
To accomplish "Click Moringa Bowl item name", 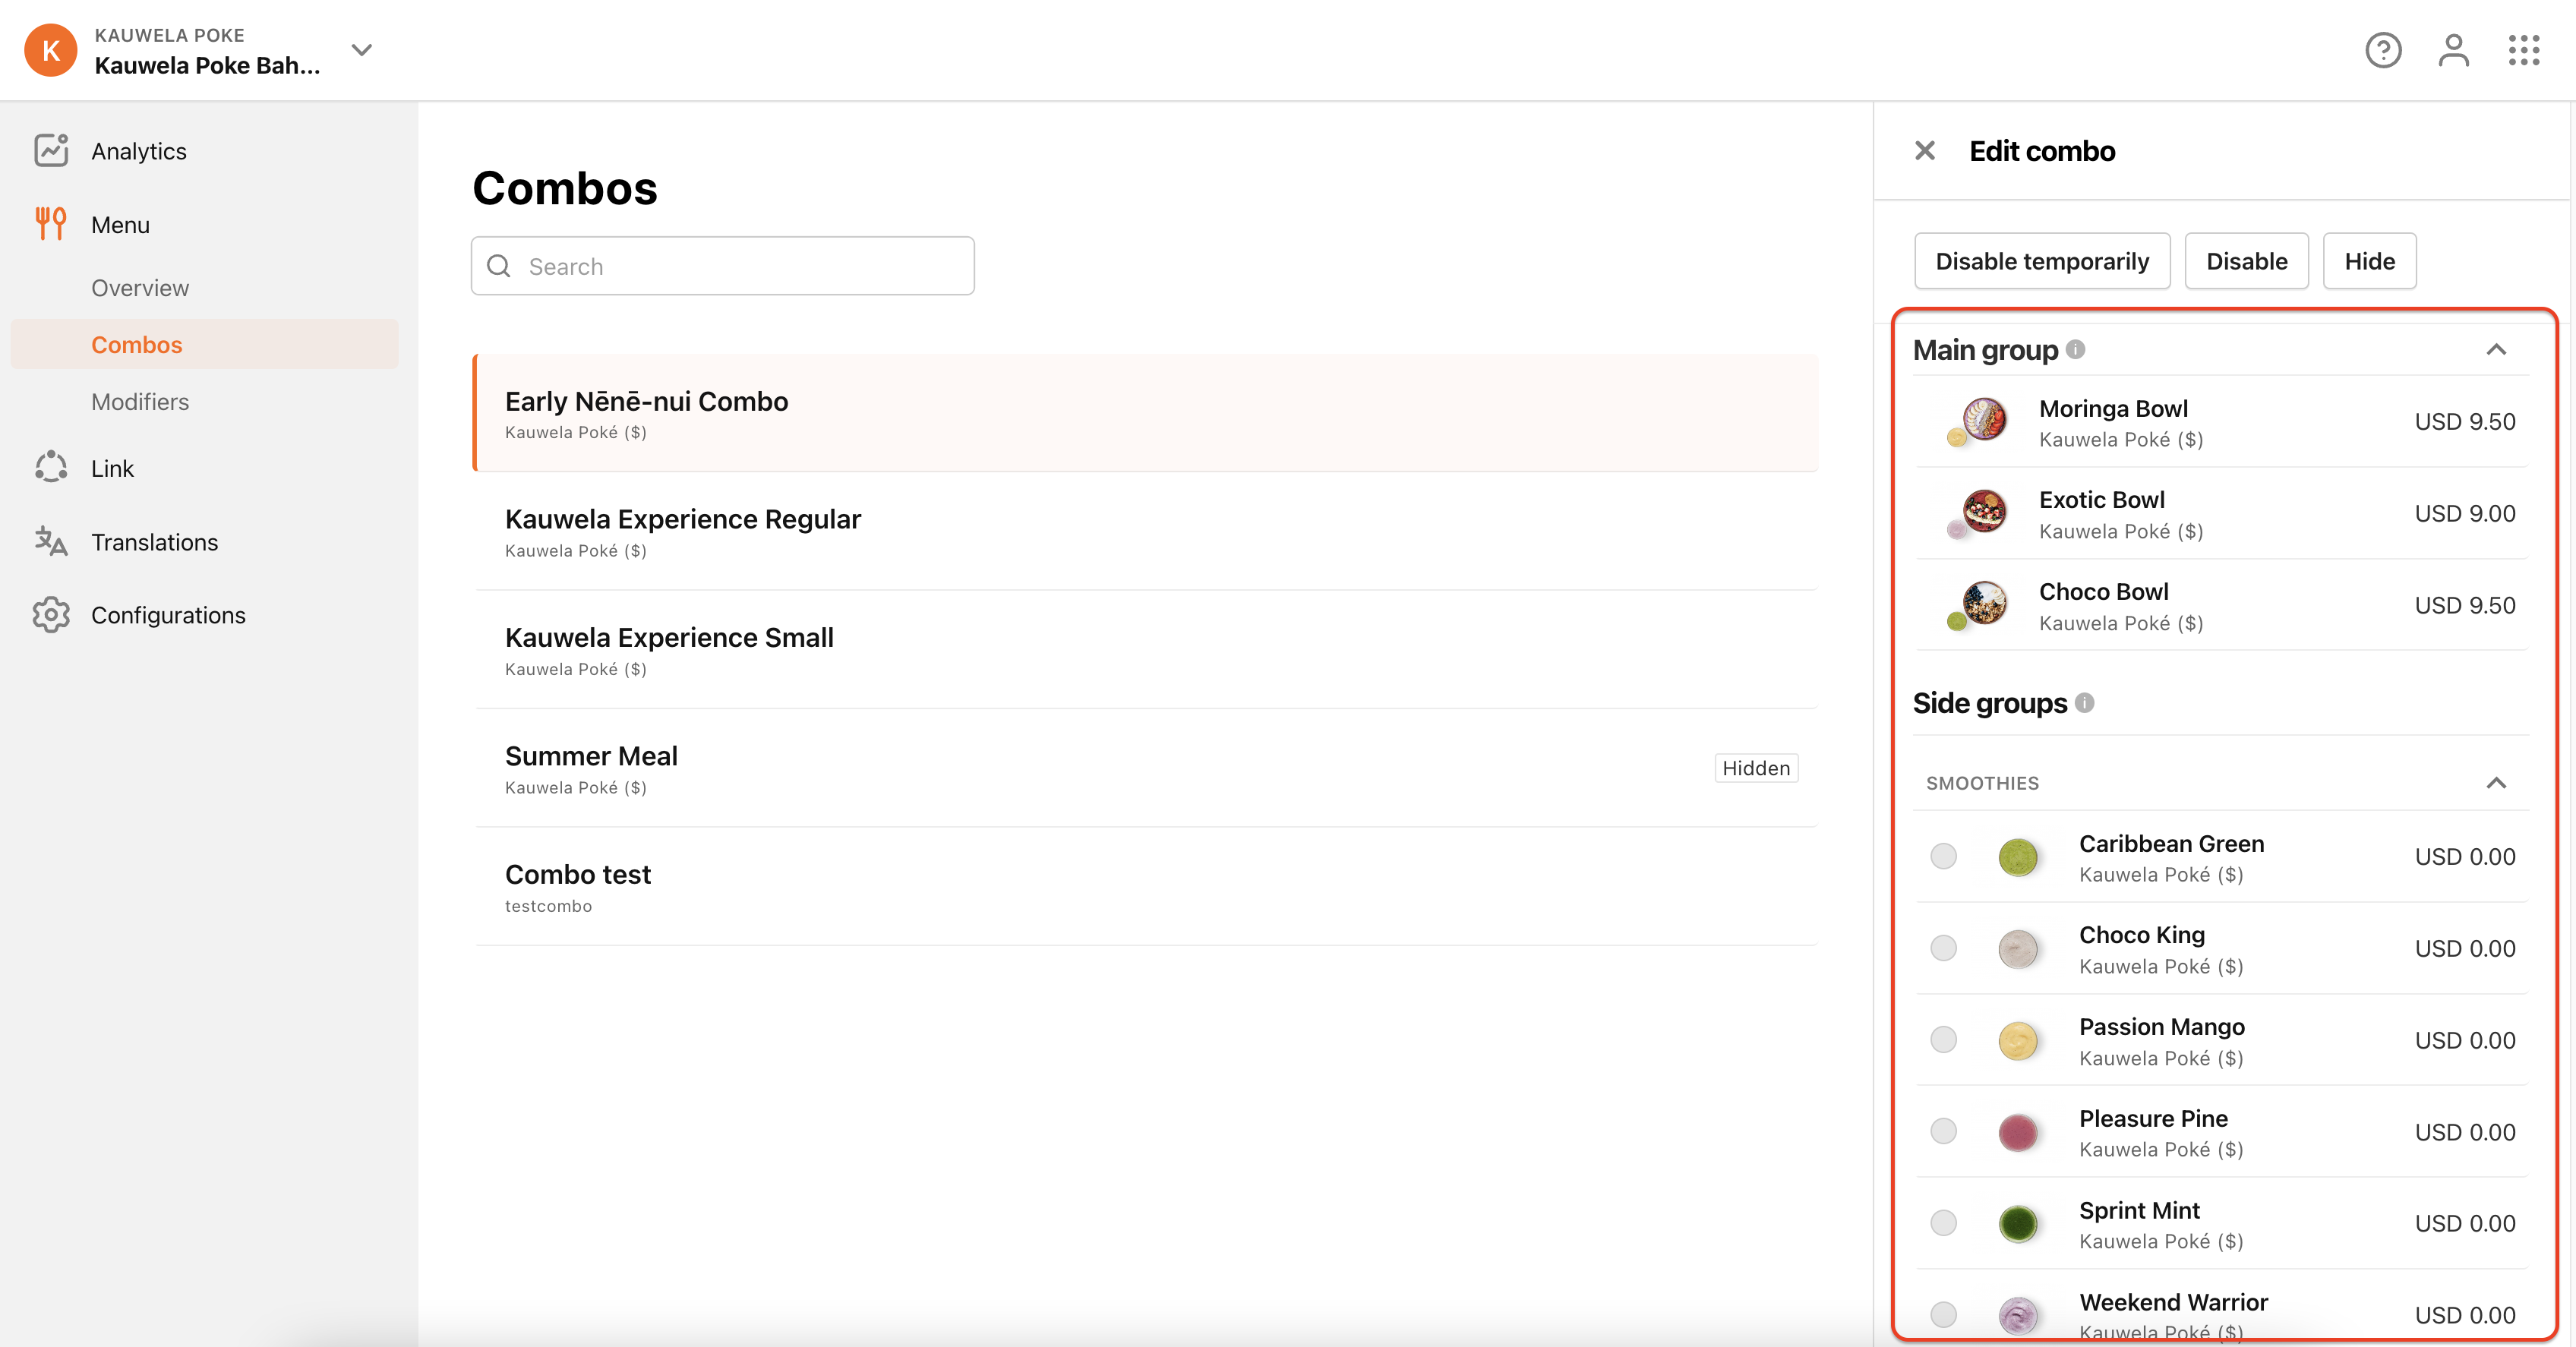I will point(2113,408).
